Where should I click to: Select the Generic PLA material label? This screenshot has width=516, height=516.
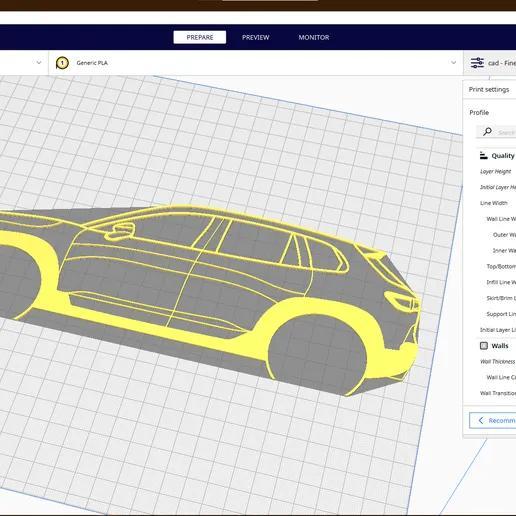[x=92, y=63]
